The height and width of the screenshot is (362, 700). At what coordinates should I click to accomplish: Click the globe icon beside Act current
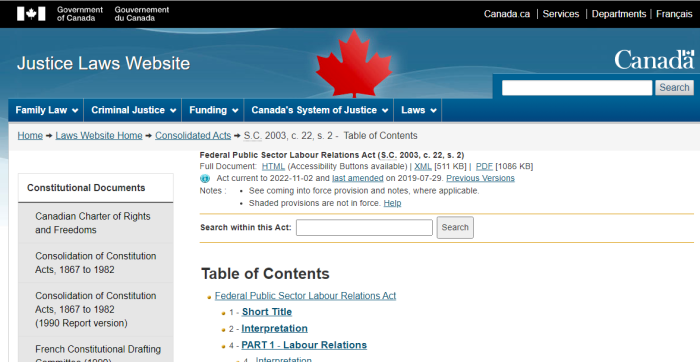click(204, 179)
